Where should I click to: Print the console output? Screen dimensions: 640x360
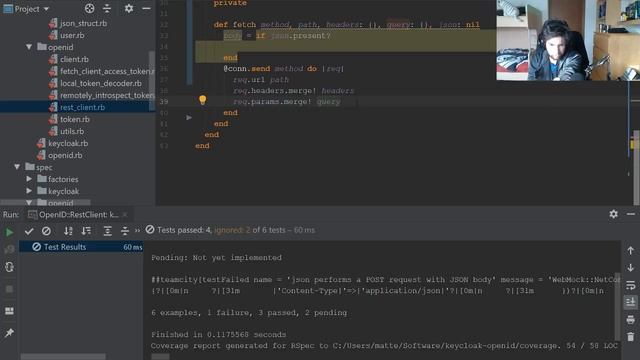630,320
